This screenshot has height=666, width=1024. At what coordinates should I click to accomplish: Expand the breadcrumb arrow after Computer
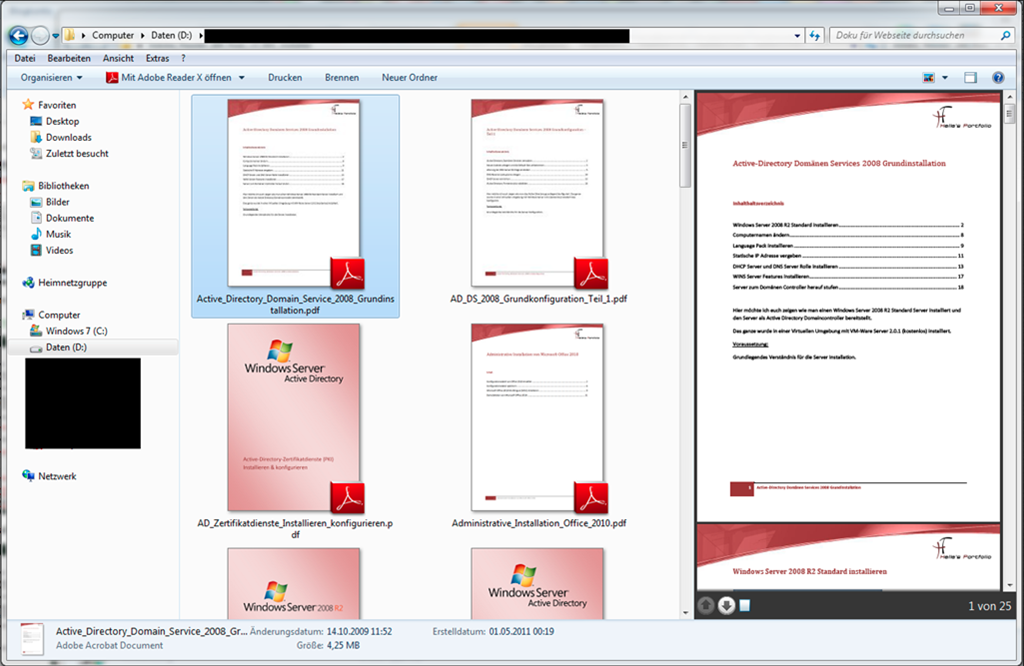tap(142, 35)
